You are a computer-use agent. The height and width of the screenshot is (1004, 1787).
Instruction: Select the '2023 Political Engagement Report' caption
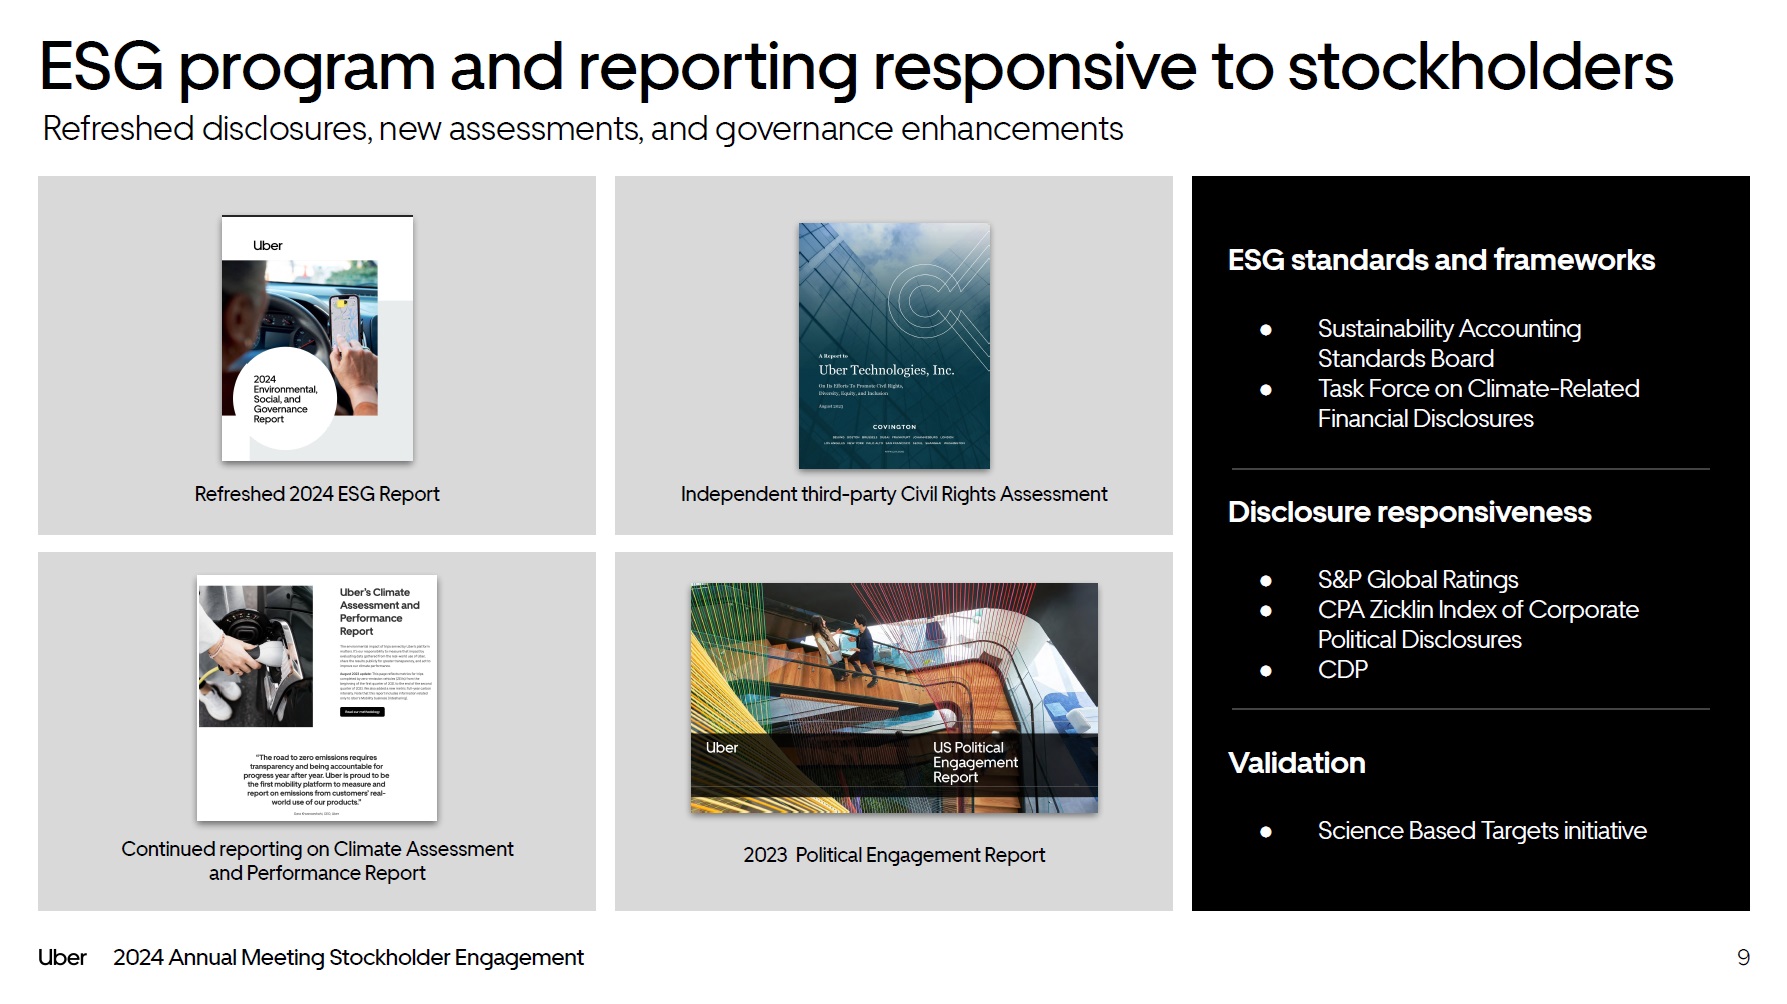click(x=894, y=855)
